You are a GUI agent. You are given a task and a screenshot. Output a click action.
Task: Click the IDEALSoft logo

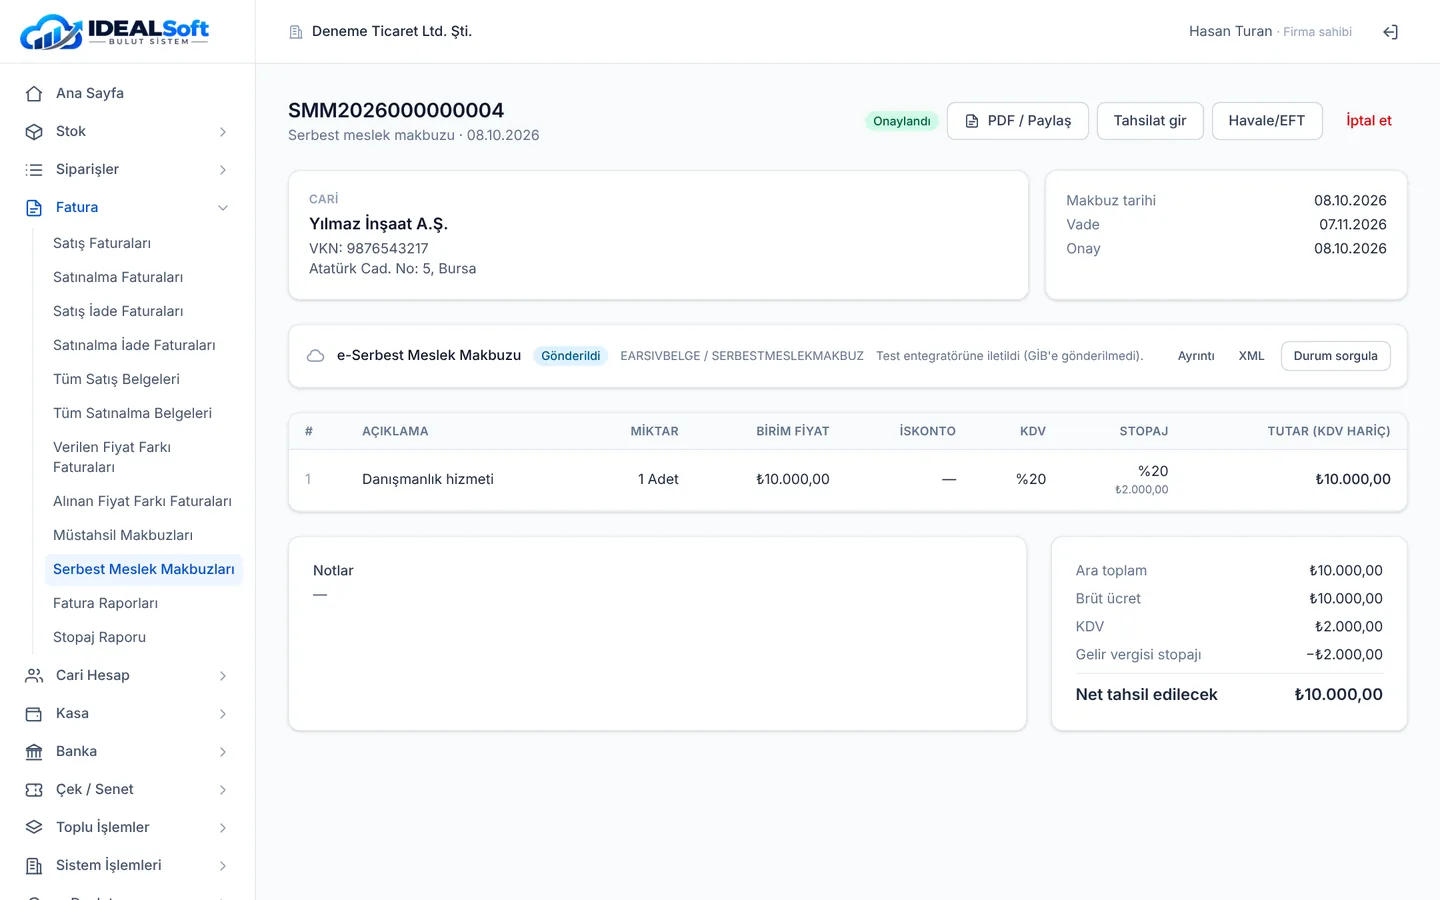click(x=115, y=32)
